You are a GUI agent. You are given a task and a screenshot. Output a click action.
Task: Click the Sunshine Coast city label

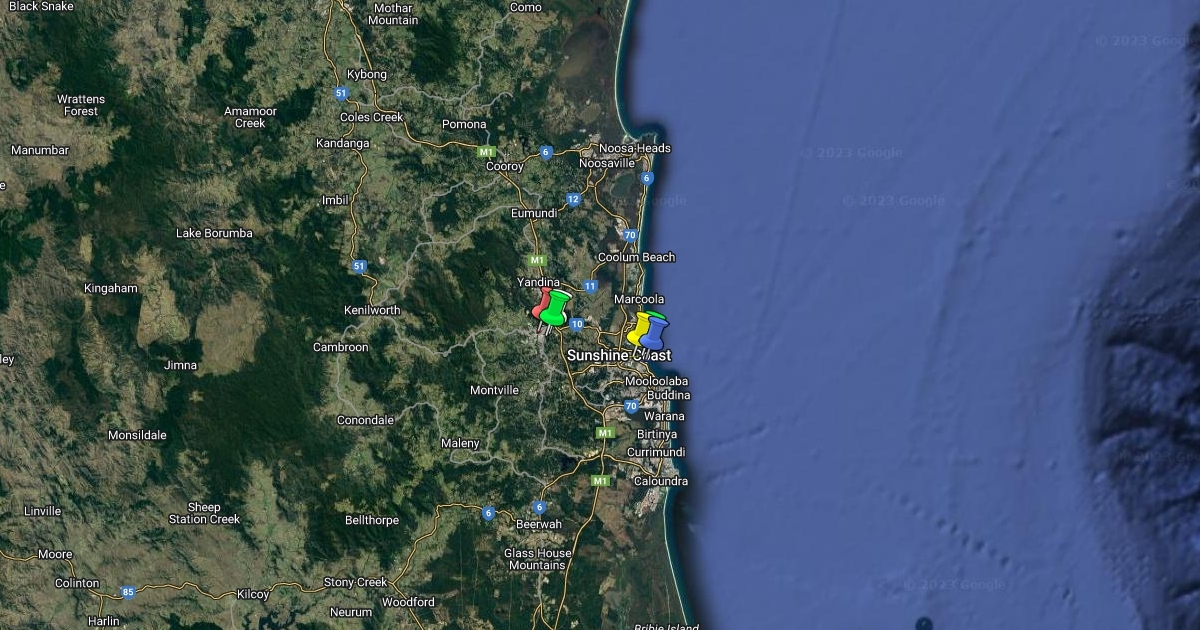pyautogui.click(x=618, y=355)
